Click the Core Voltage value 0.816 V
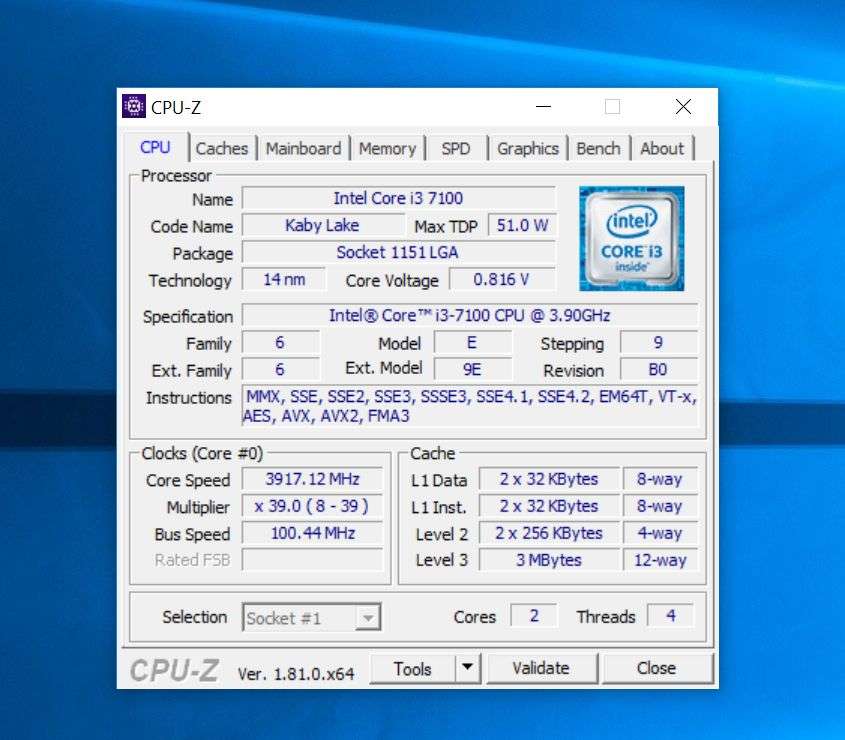 (502, 280)
